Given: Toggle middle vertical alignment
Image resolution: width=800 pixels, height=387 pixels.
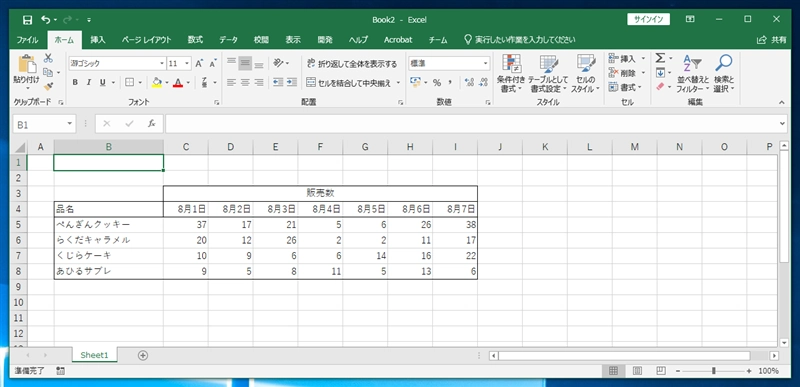Looking at the screenshot, I should [x=245, y=63].
